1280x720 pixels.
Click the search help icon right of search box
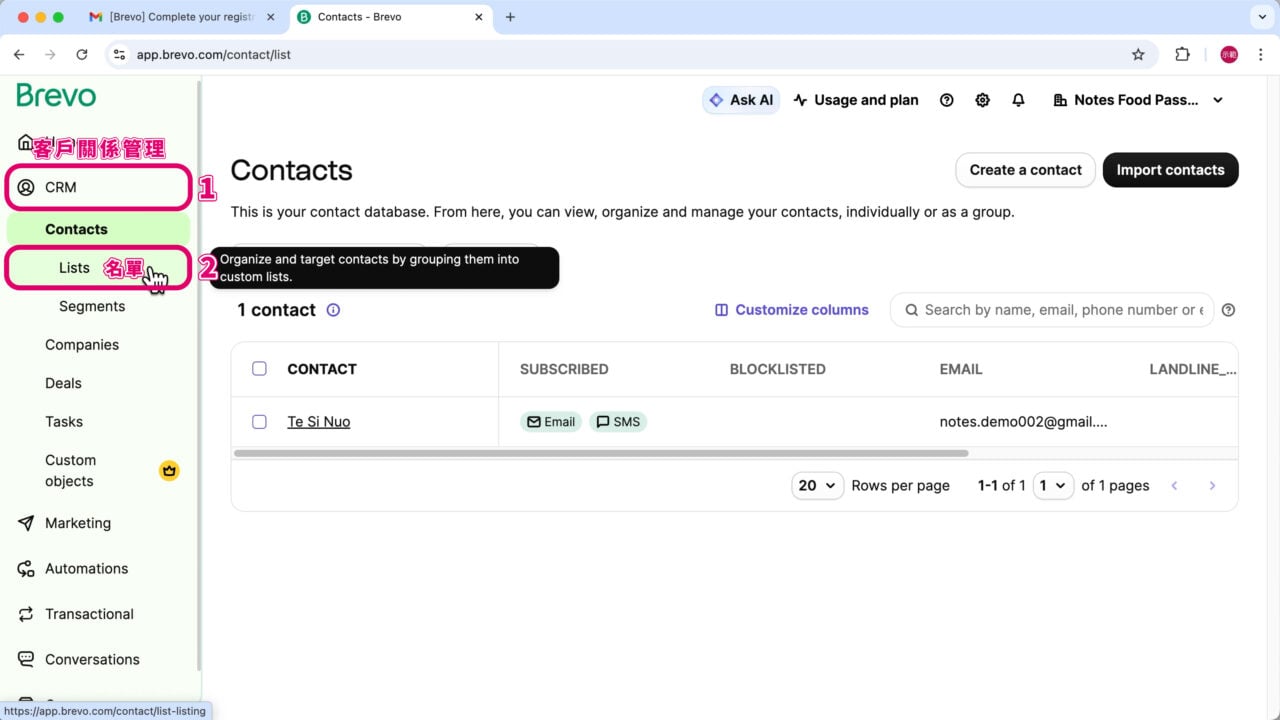[1228, 310]
